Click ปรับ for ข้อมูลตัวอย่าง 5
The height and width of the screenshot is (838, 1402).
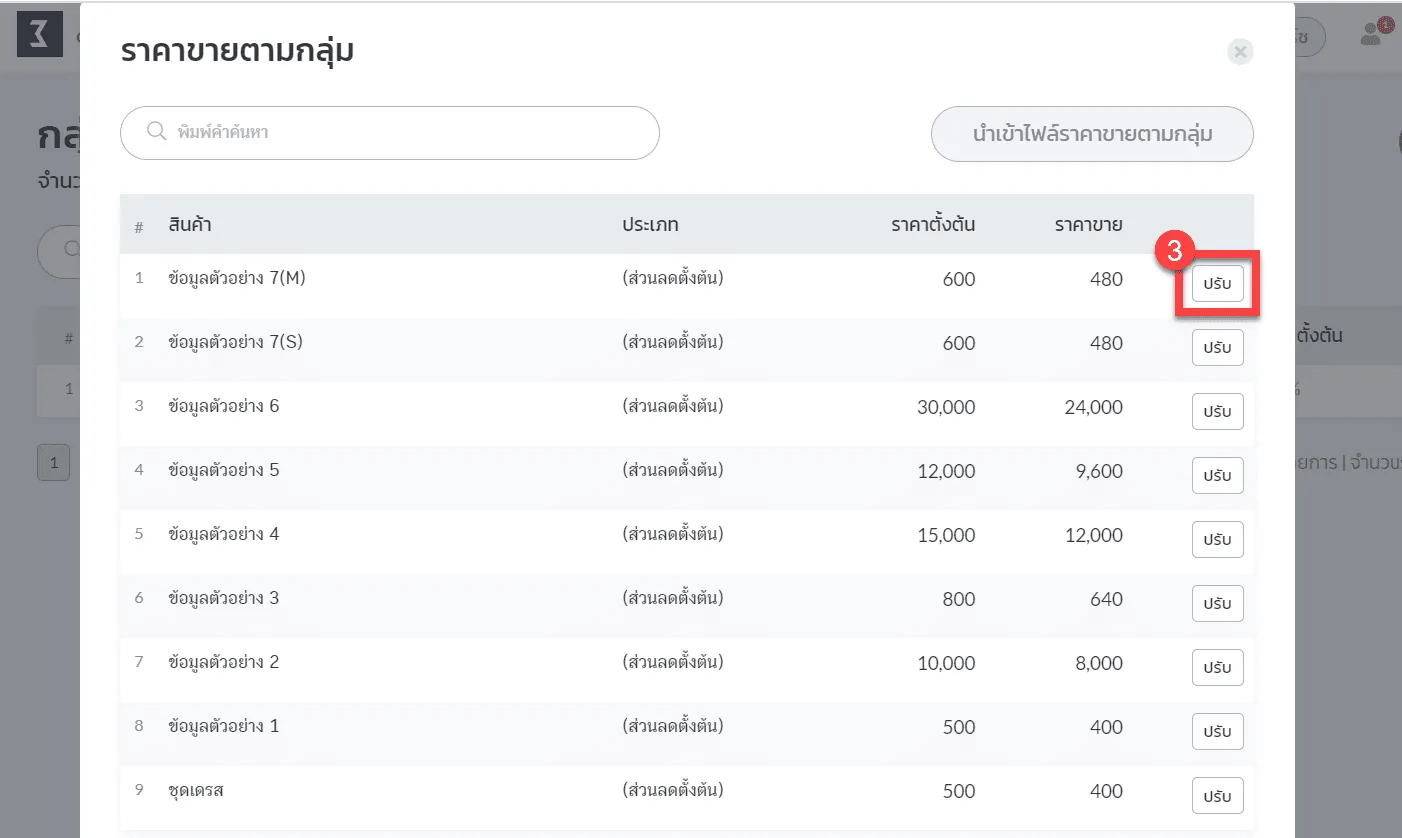tap(1217, 476)
